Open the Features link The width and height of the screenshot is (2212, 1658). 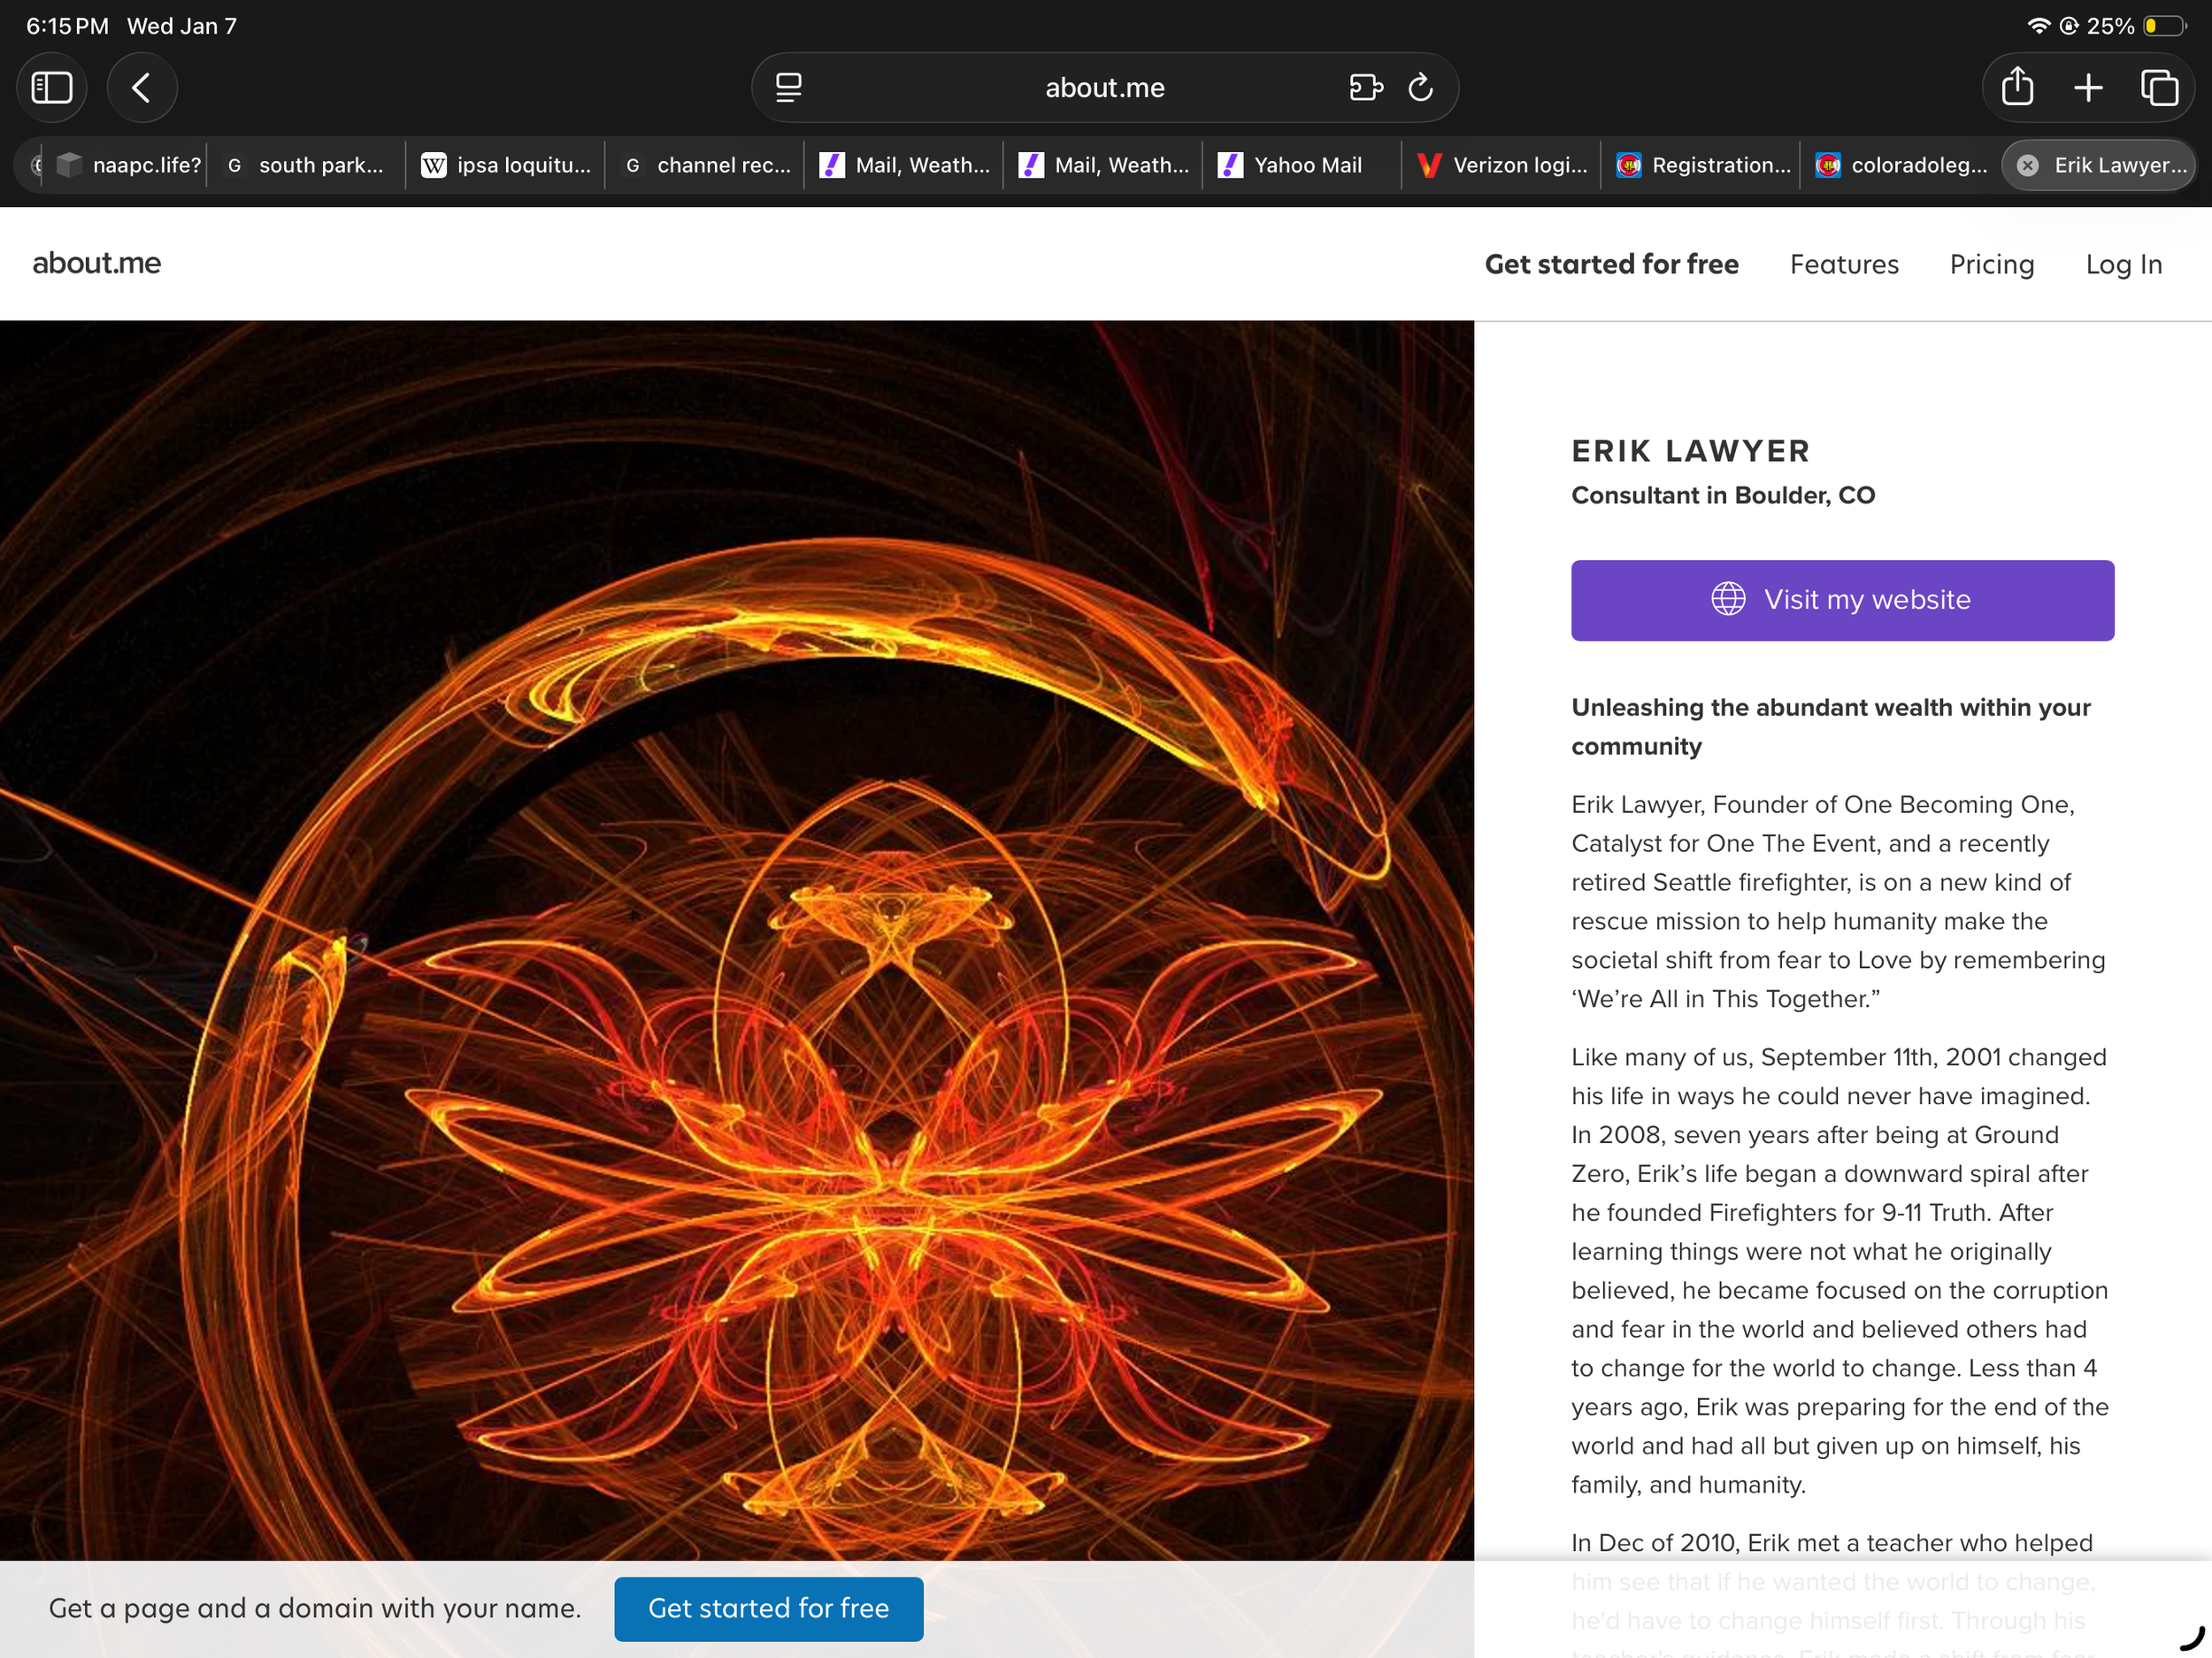(x=1843, y=264)
